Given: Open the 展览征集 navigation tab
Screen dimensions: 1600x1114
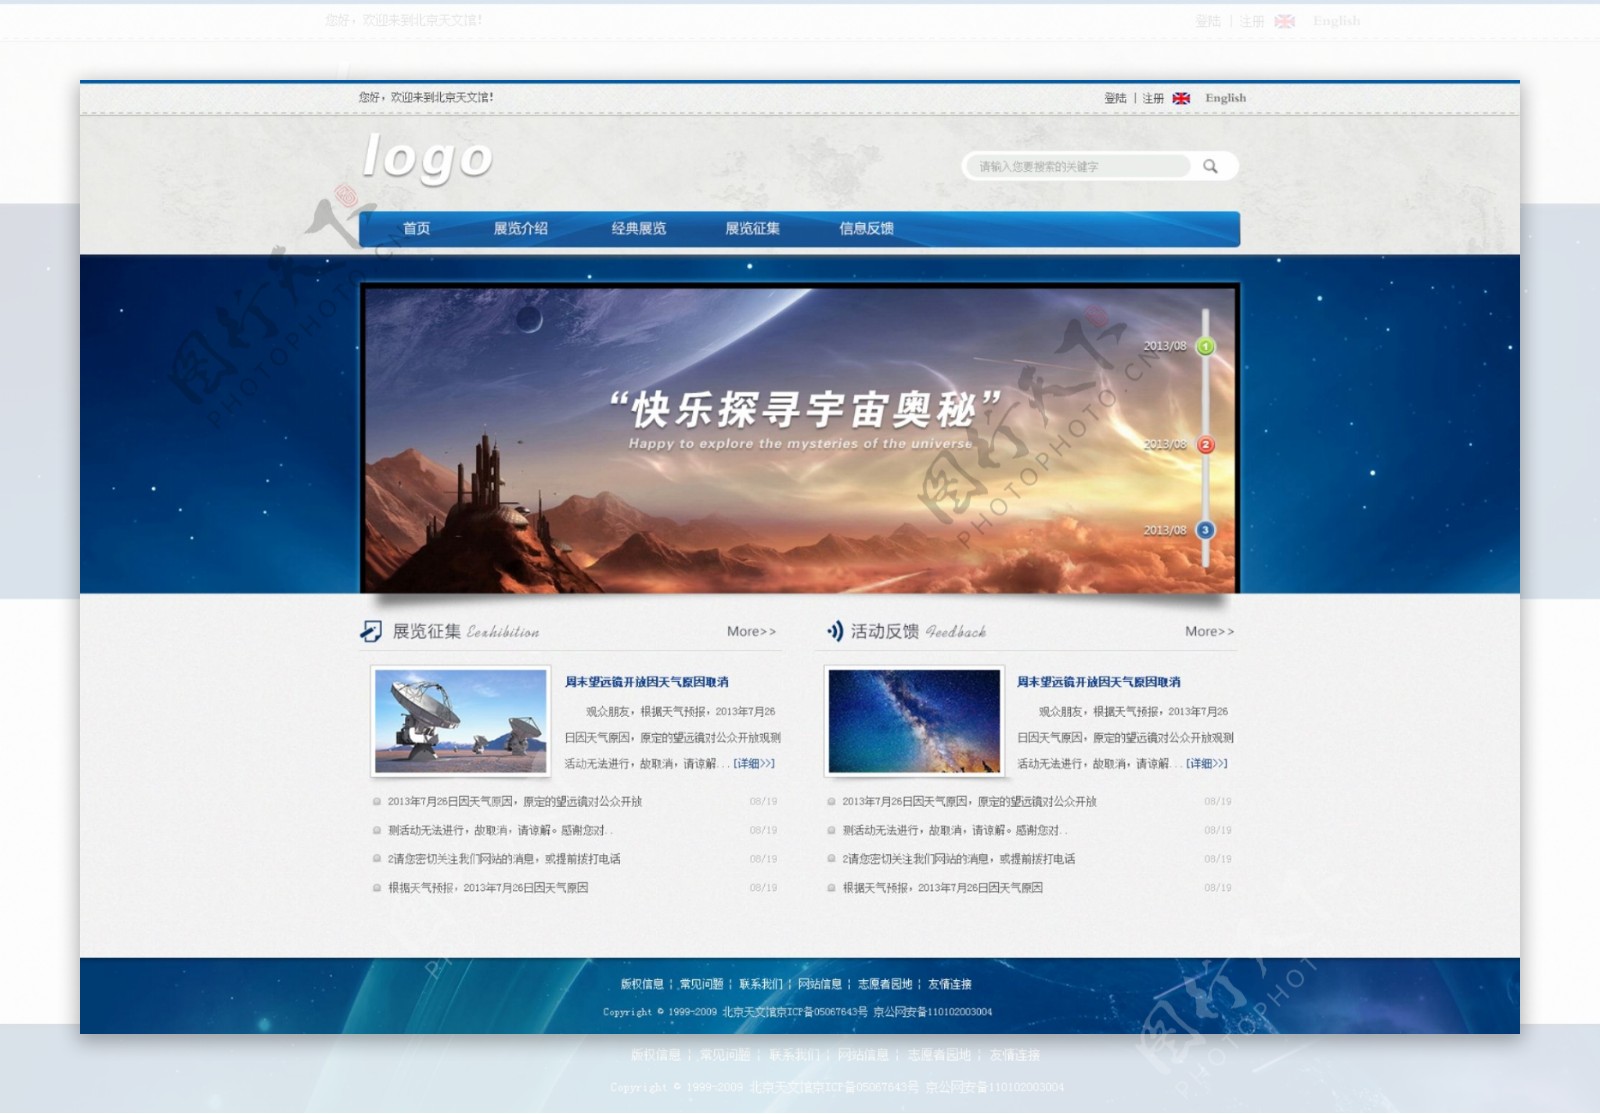Looking at the screenshot, I should click(752, 228).
